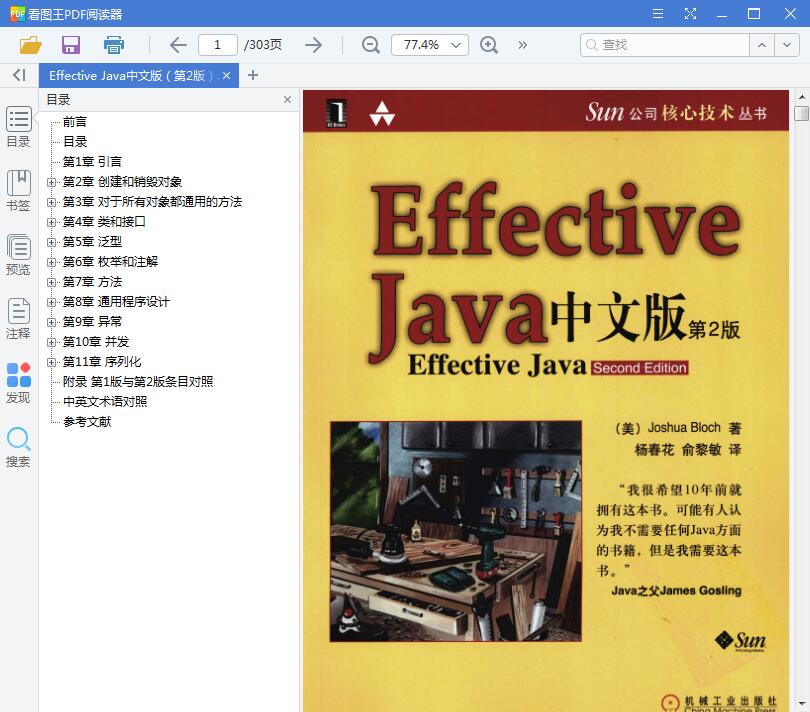Open 附录 第1版与第2版条目对照
Screen dimensions: 810x712
[x=138, y=382]
